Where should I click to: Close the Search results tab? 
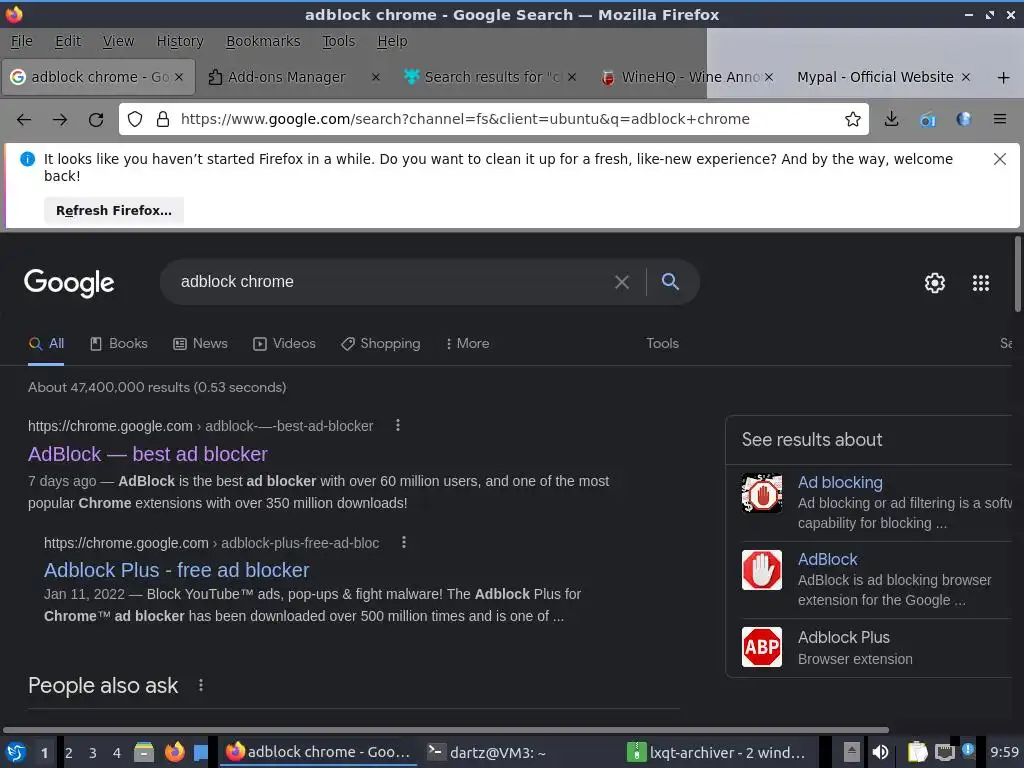572,77
